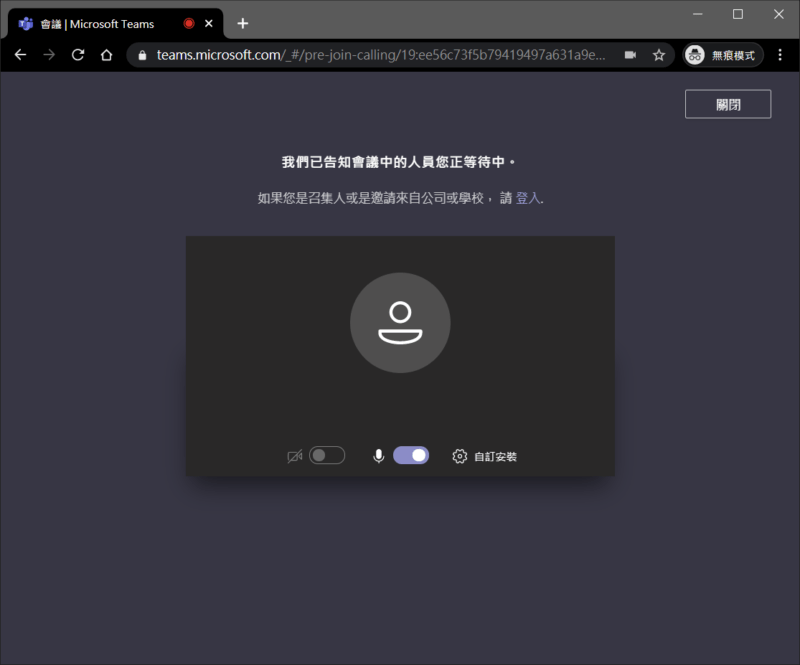Click the browser home icon
The image size is (800, 665).
(107, 55)
